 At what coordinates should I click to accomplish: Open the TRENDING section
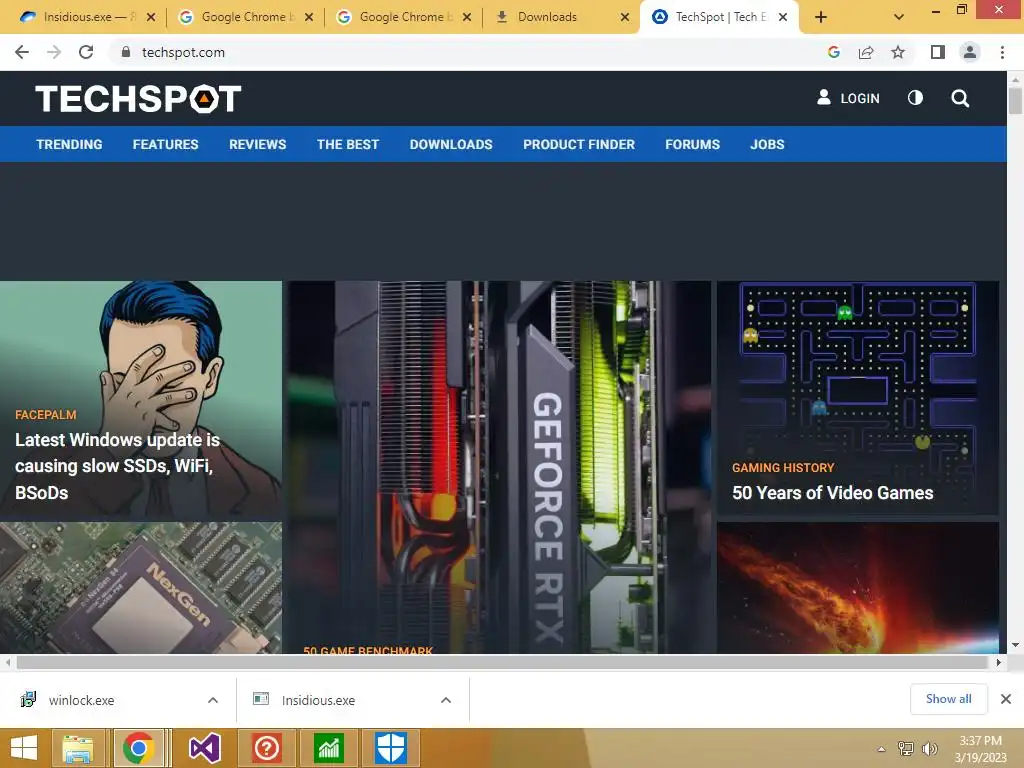coord(69,144)
